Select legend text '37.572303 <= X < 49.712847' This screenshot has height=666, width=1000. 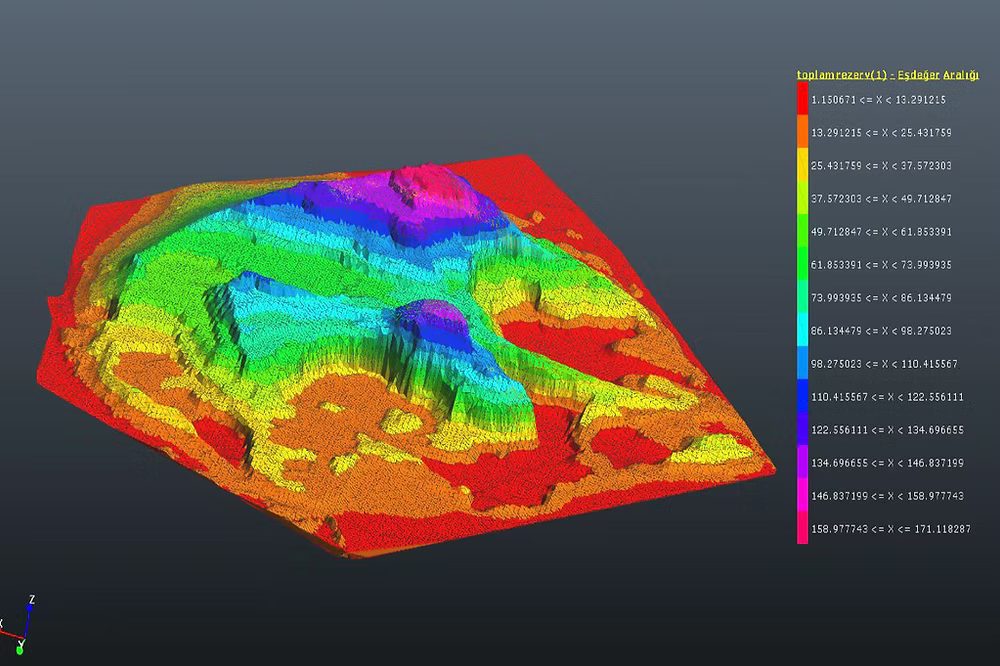pyautogui.click(x=881, y=199)
